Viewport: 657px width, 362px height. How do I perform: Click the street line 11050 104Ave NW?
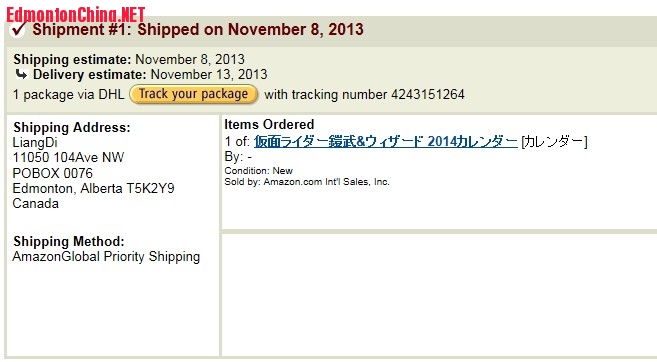pos(68,158)
